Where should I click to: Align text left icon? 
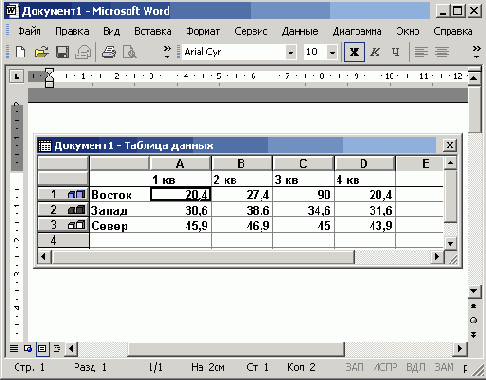point(421,52)
